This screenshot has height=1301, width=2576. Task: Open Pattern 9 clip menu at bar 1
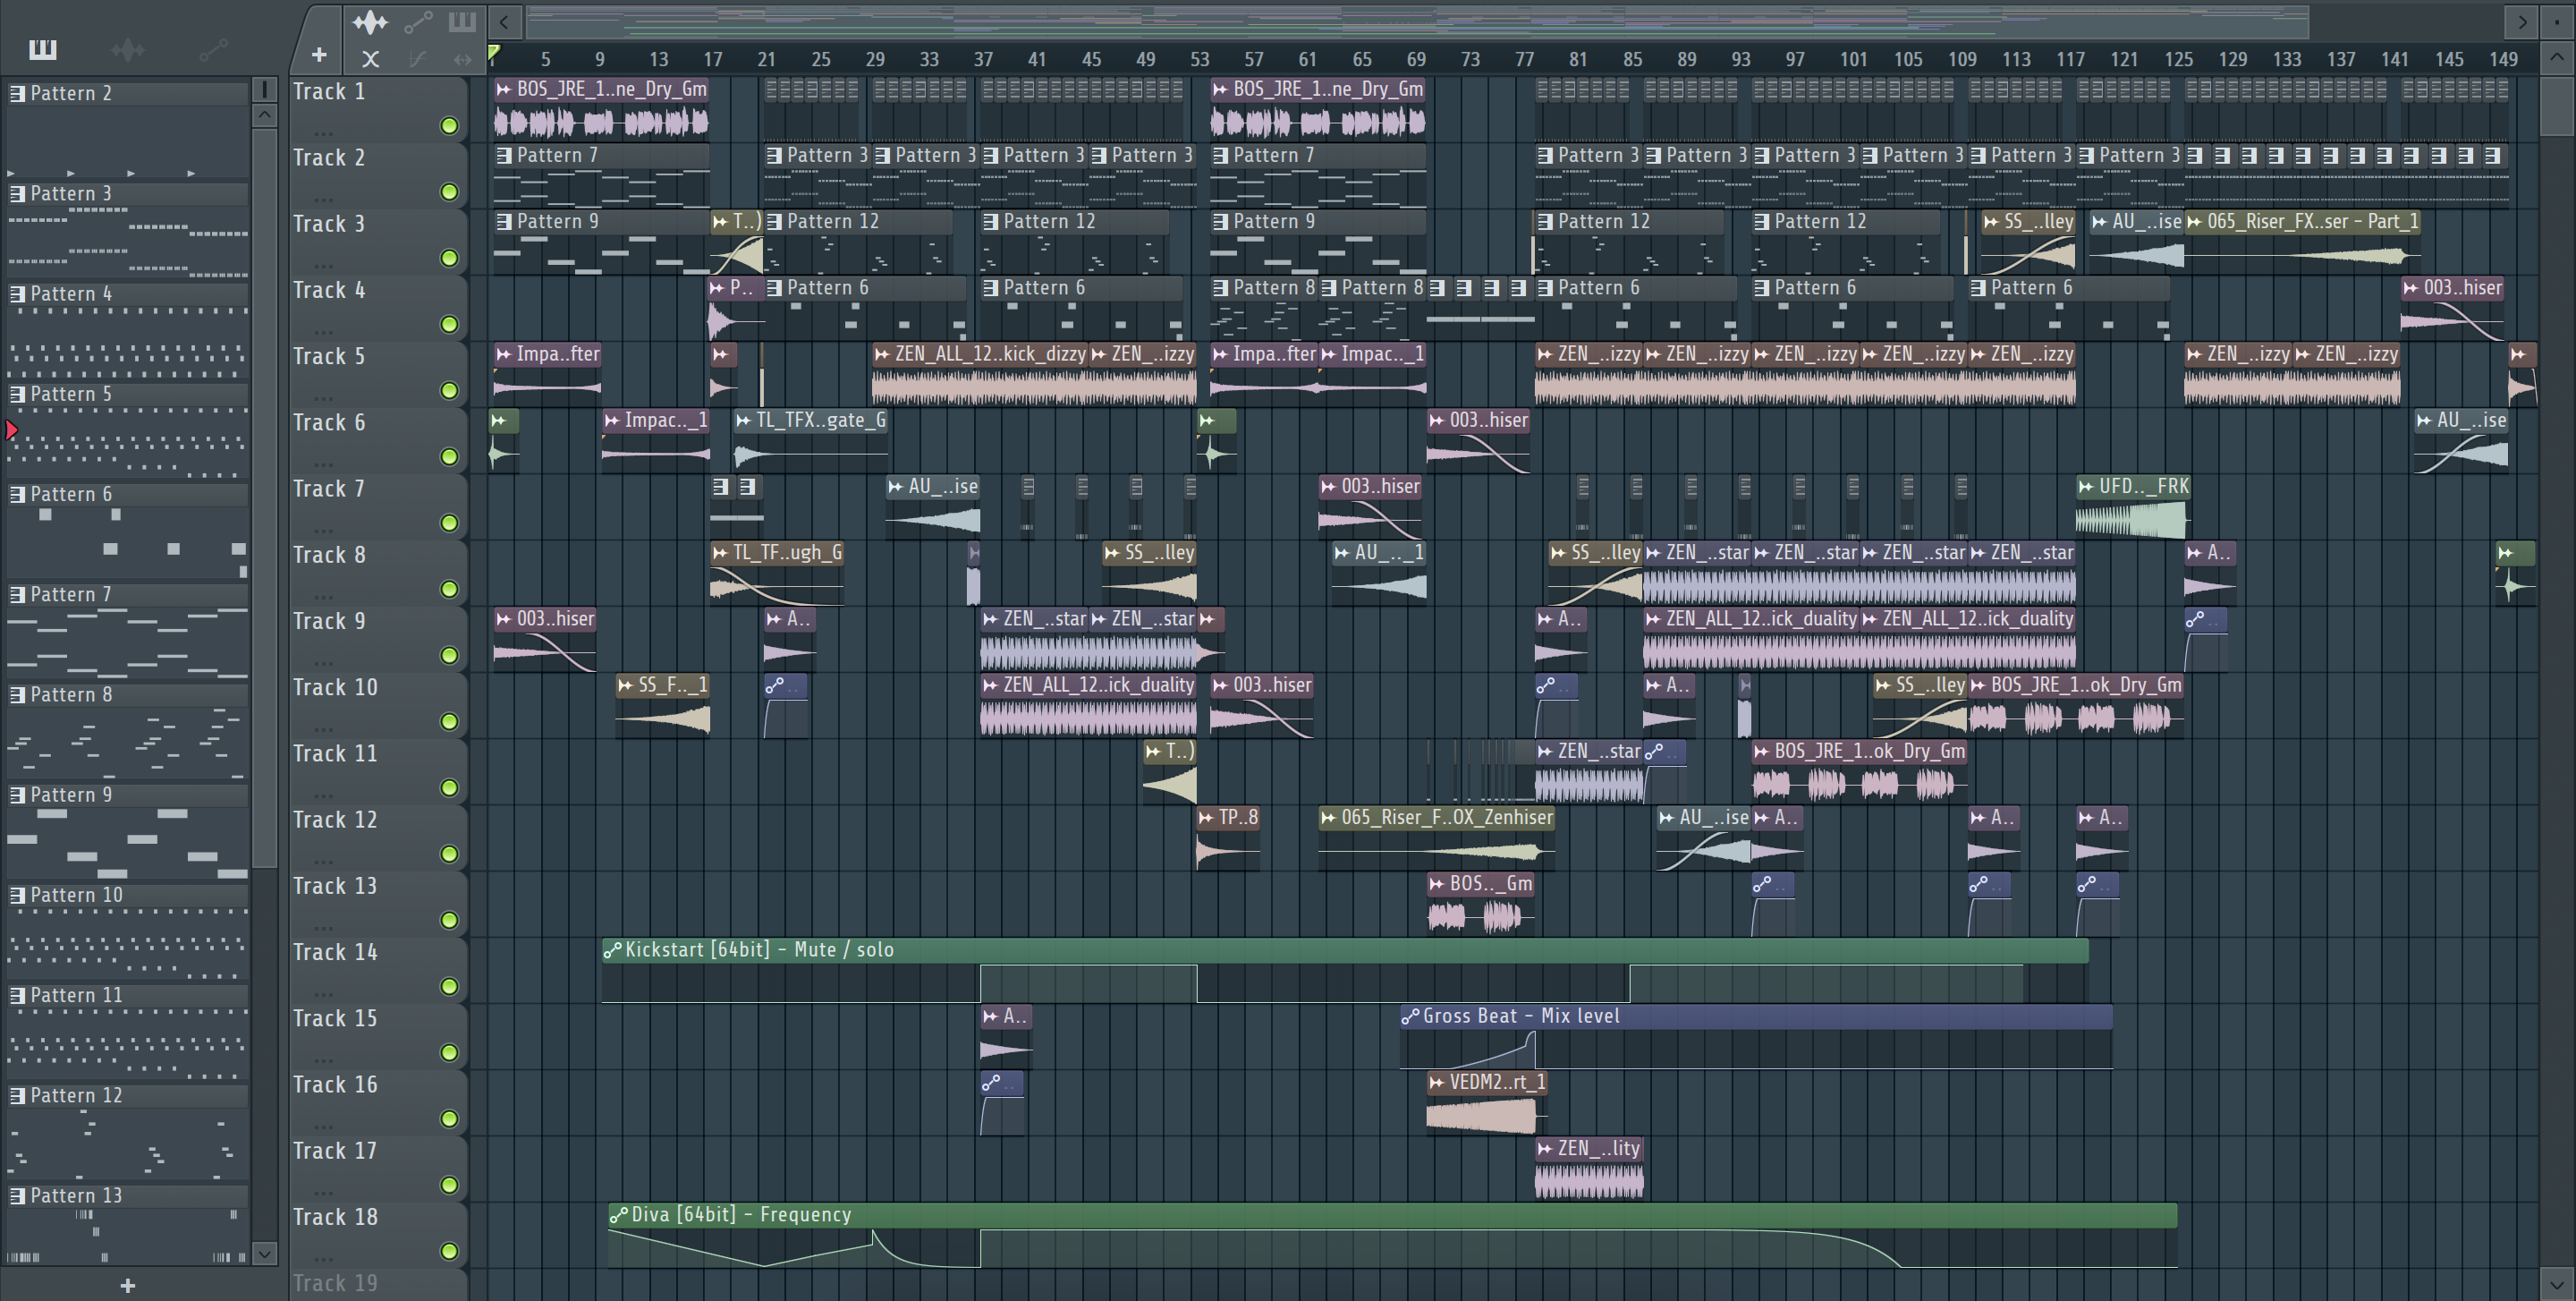tap(505, 222)
